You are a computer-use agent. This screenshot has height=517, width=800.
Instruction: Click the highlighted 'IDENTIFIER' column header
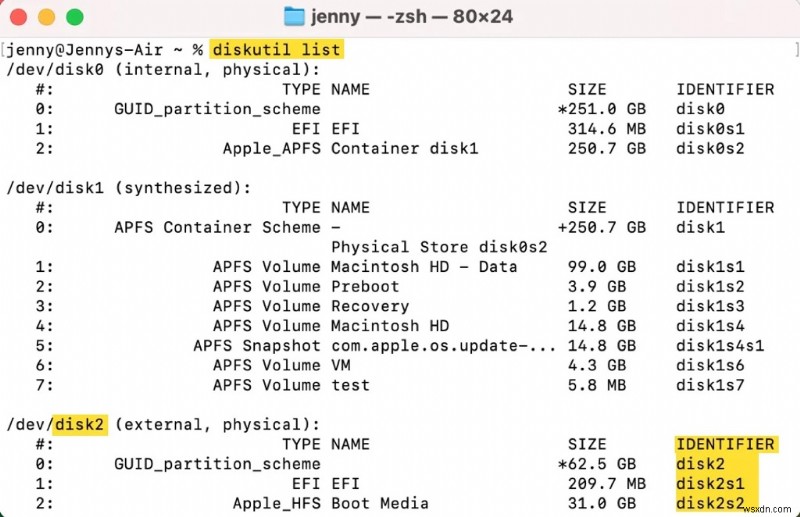point(726,444)
